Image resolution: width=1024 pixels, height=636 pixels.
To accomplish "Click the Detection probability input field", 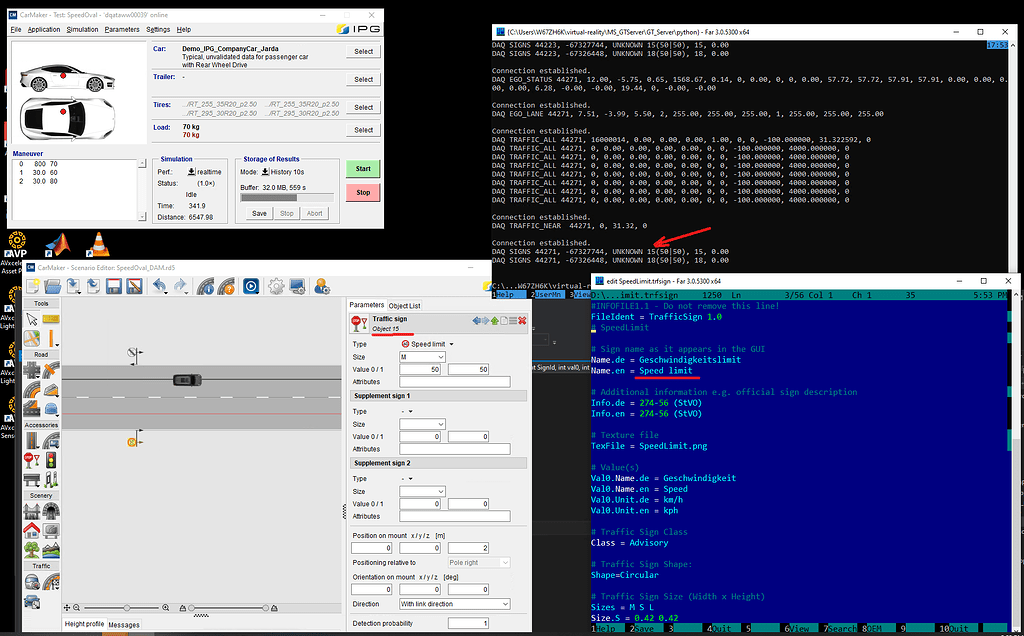I will (454, 624).
